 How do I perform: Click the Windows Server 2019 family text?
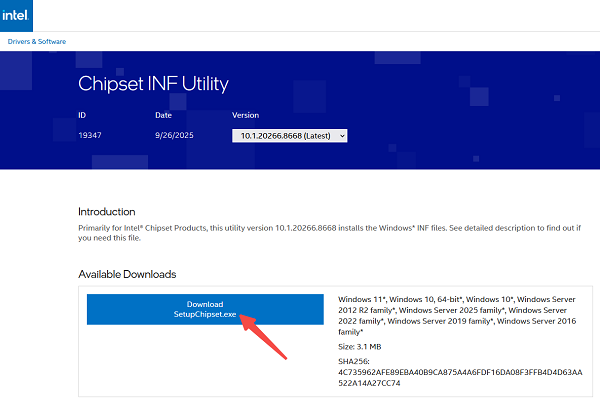(439, 321)
